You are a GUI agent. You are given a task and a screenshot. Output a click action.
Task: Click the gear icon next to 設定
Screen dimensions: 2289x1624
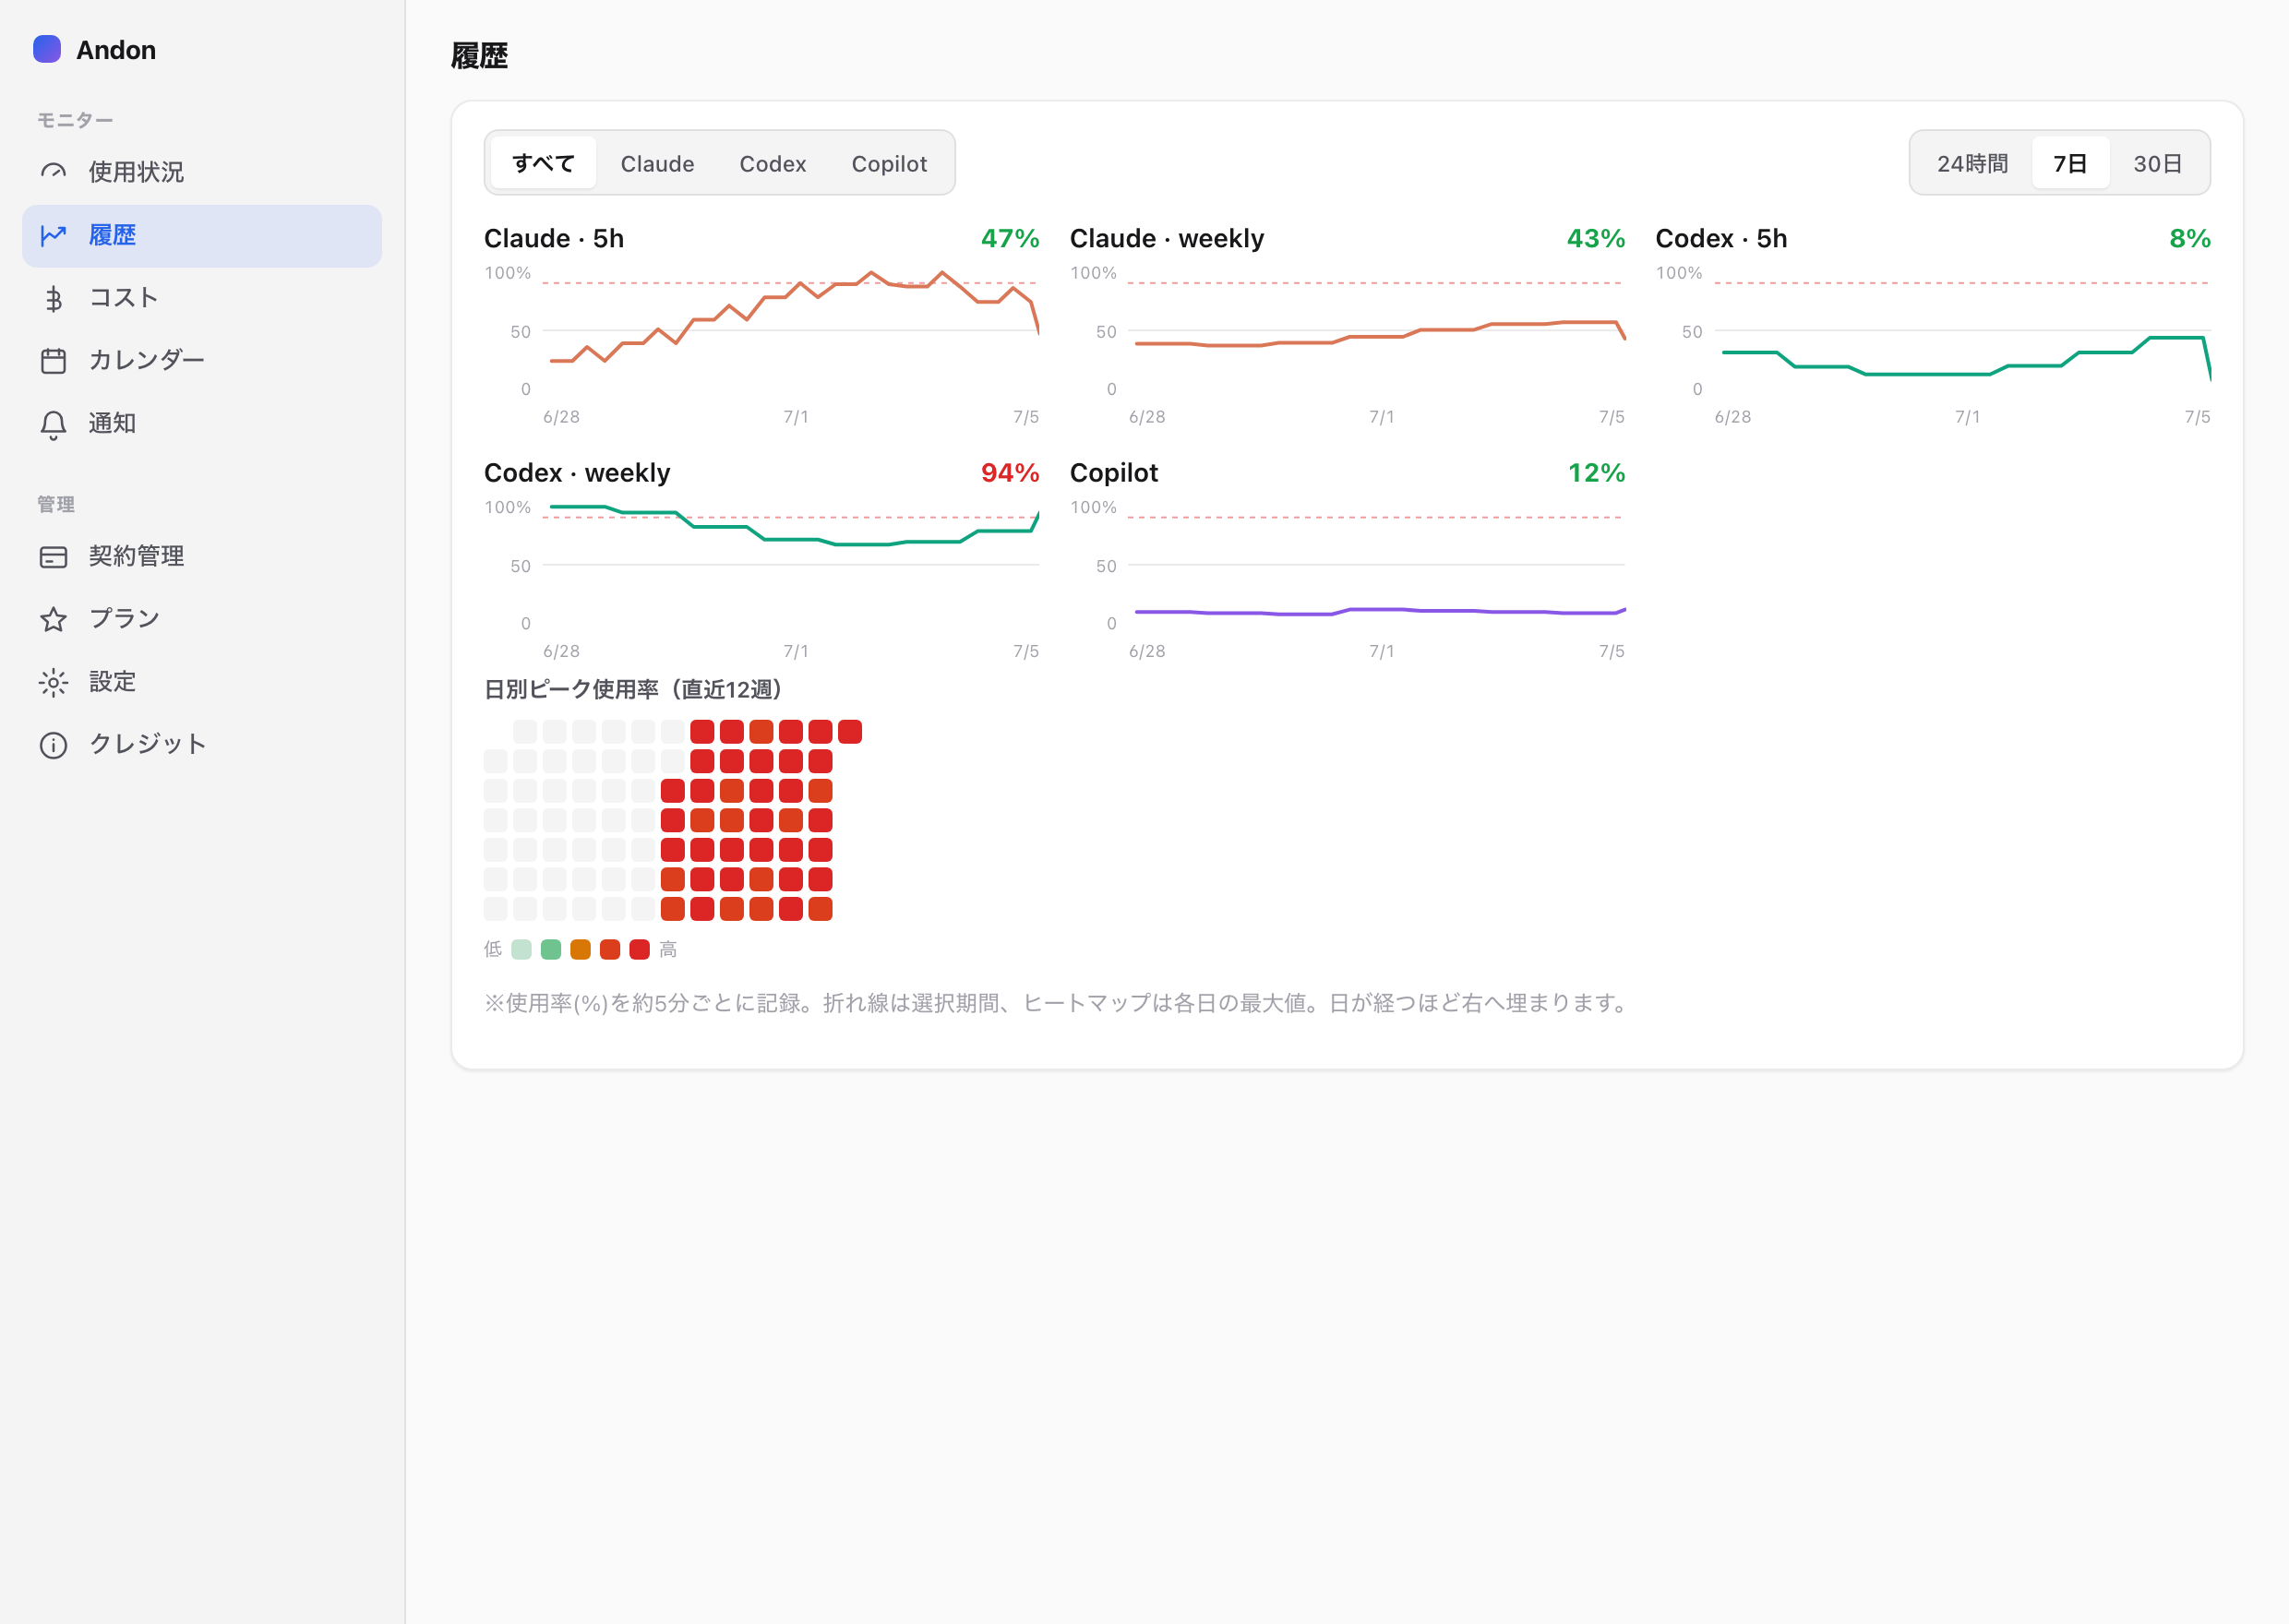53,682
